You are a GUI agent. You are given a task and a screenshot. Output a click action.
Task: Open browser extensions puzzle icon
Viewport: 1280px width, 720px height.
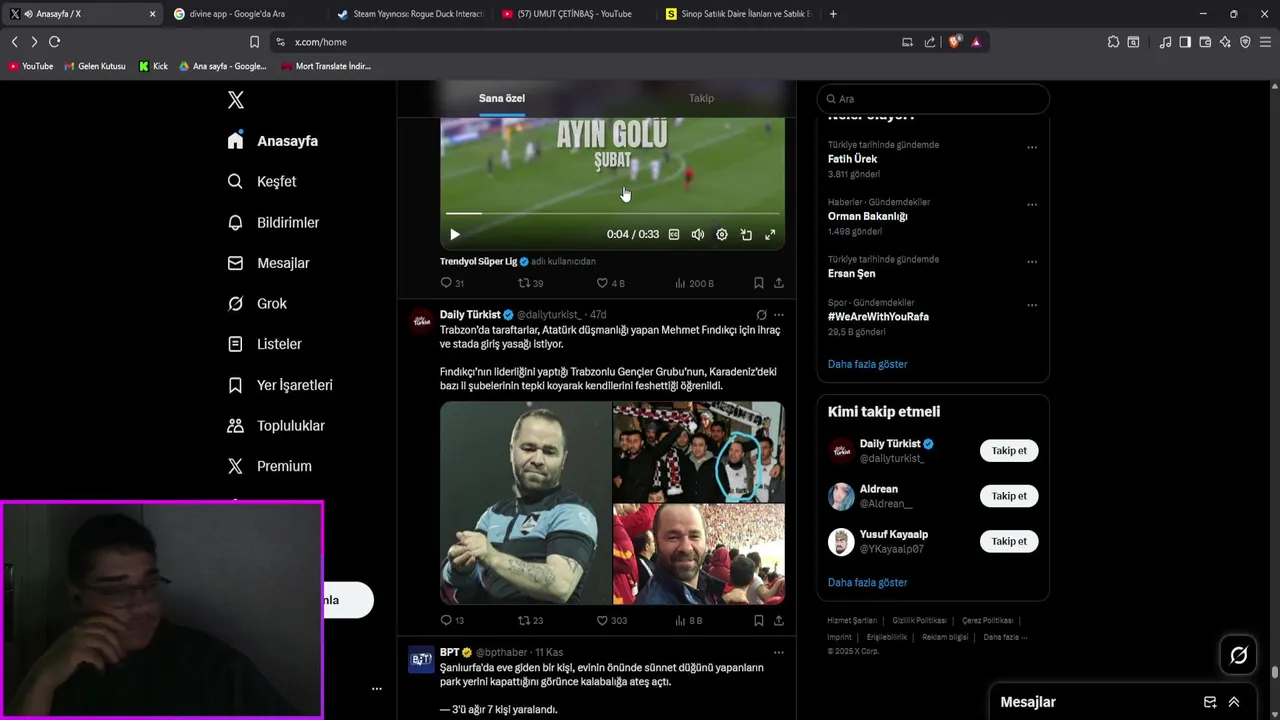click(x=1113, y=42)
